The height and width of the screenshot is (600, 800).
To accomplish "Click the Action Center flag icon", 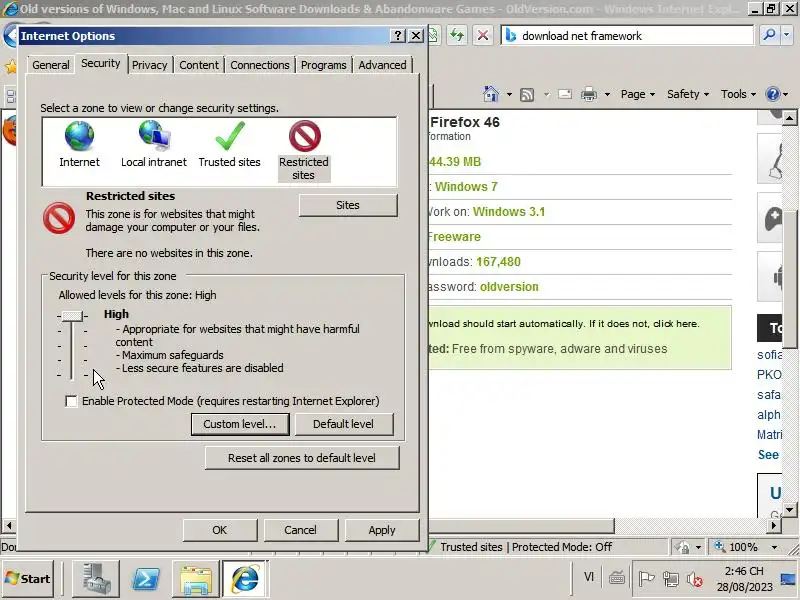I will [x=646, y=579].
